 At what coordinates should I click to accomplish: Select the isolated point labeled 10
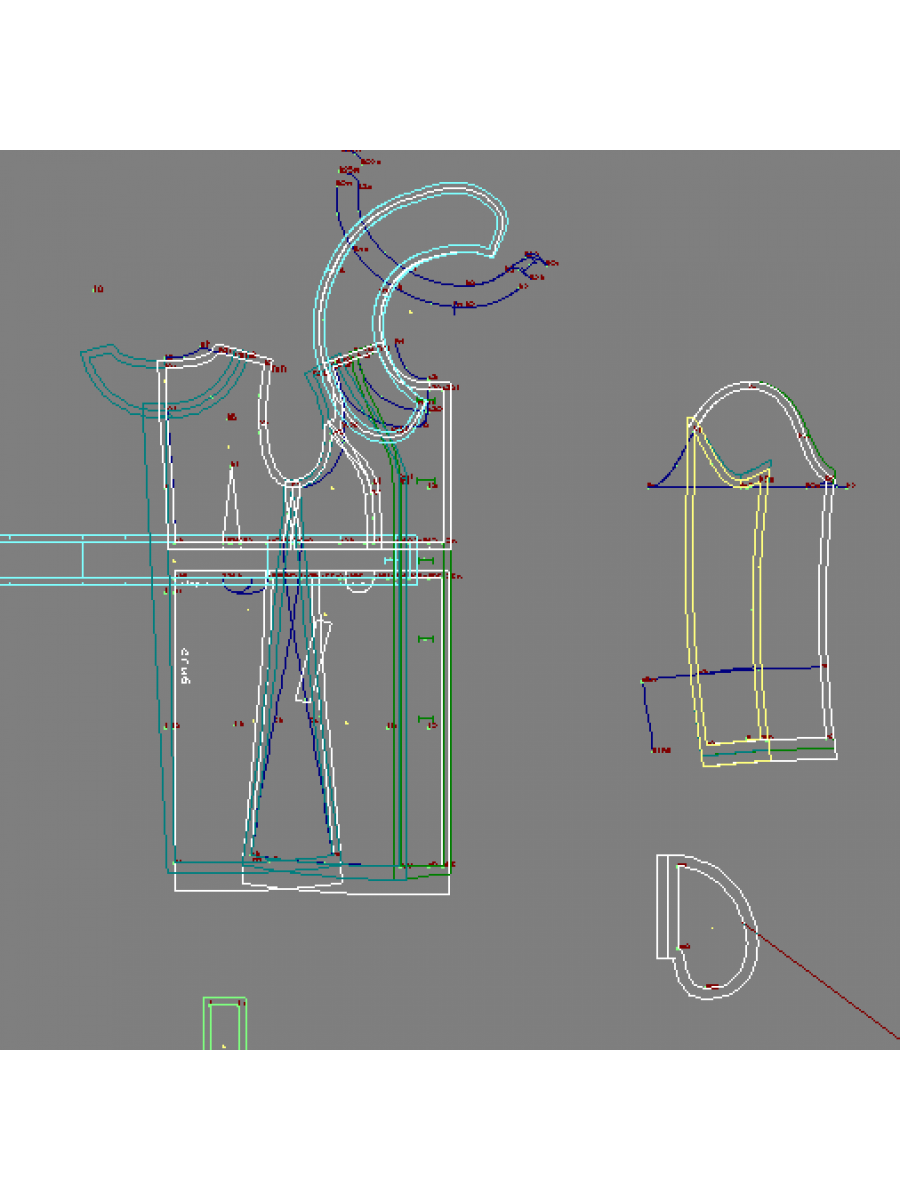[x=98, y=290]
